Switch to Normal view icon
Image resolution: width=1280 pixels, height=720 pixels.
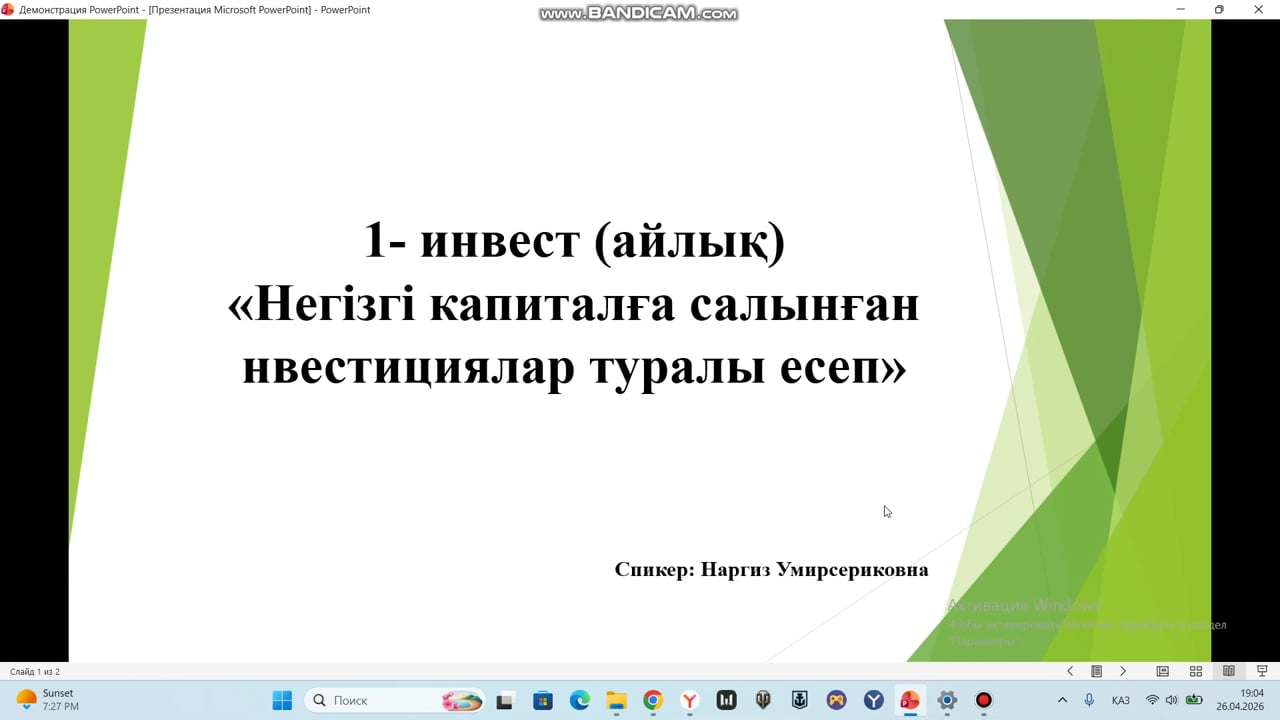click(1162, 671)
